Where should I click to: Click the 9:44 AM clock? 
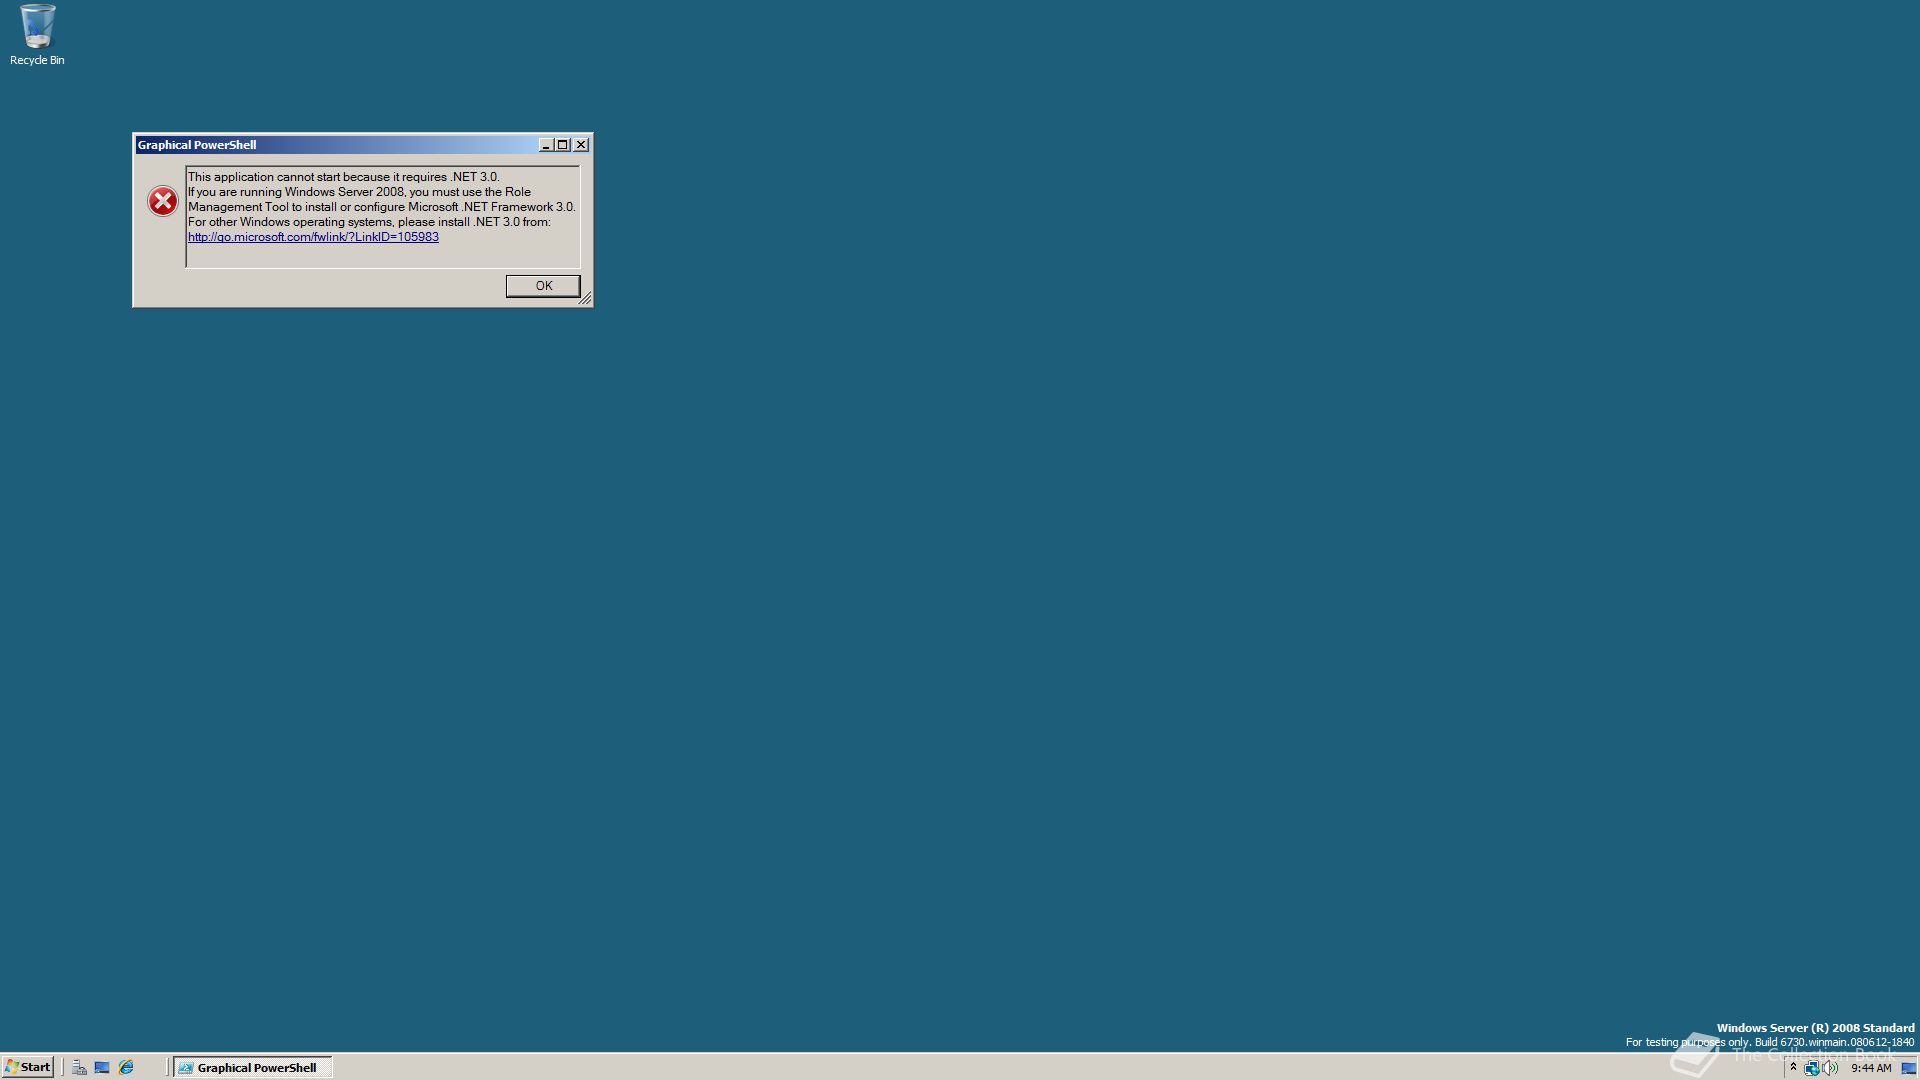coord(1871,1068)
